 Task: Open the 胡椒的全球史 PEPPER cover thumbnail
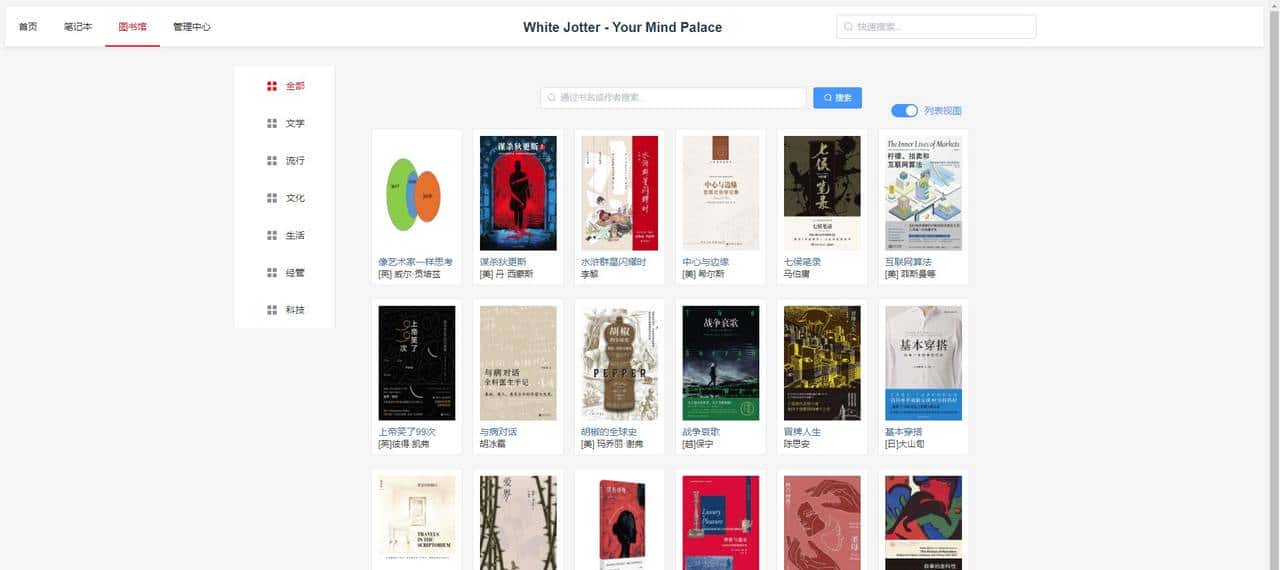pyautogui.click(x=620, y=363)
